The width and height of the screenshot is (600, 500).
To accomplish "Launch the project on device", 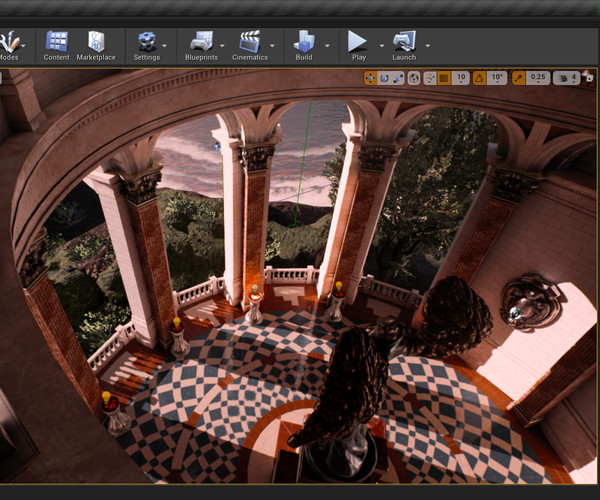I will click(x=404, y=46).
